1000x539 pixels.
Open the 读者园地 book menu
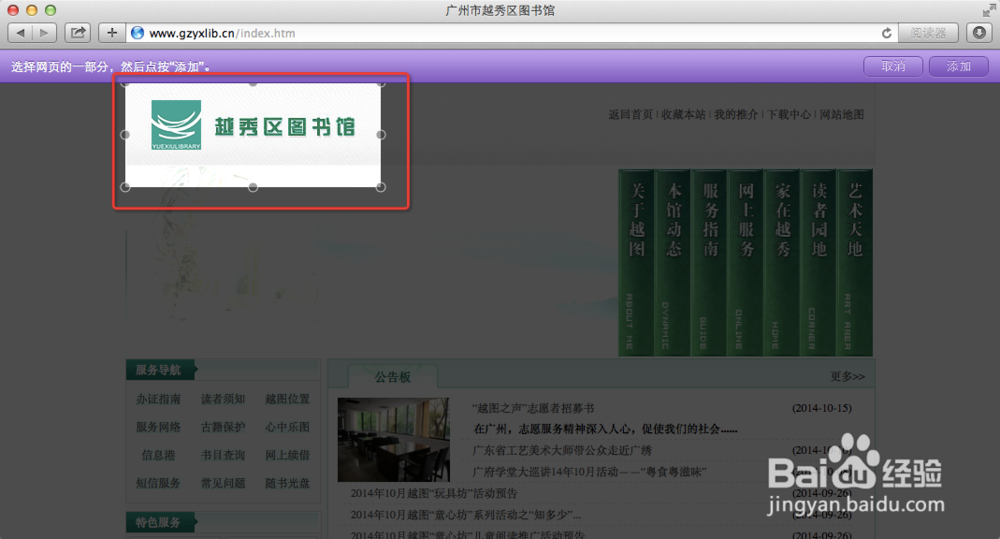(819, 262)
